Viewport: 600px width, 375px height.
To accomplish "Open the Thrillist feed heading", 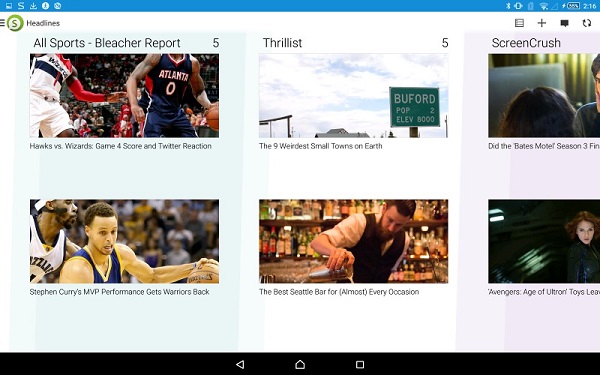I will pos(282,43).
